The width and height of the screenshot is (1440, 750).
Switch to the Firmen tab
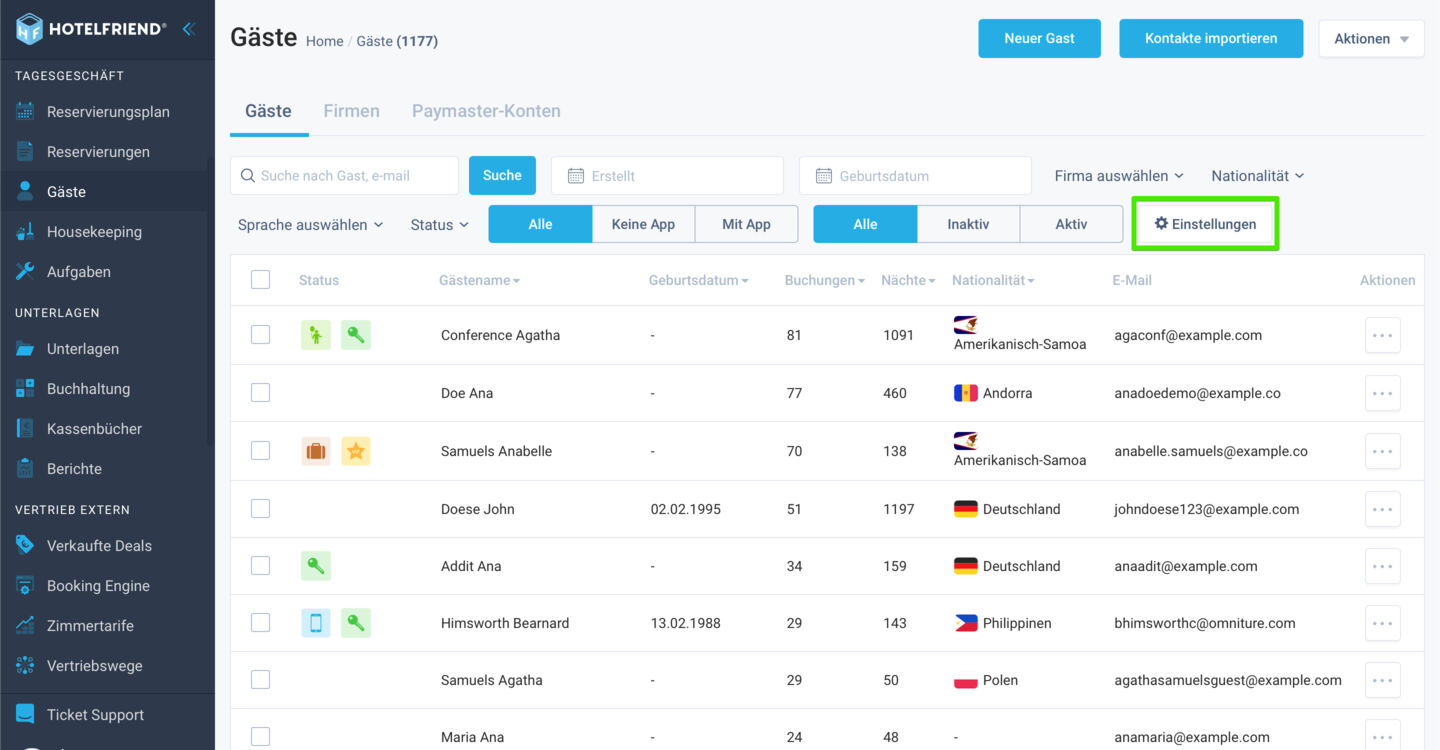pos(351,111)
